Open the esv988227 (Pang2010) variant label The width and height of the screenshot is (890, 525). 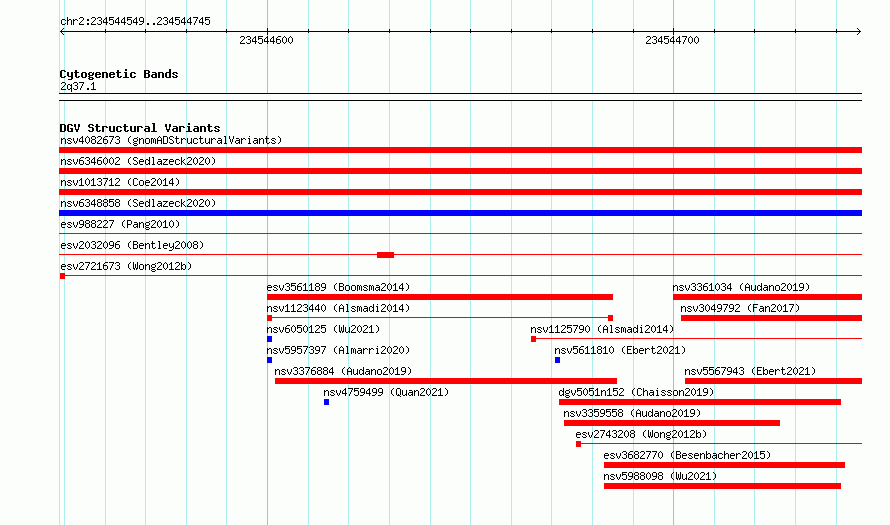tap(120, 224)
